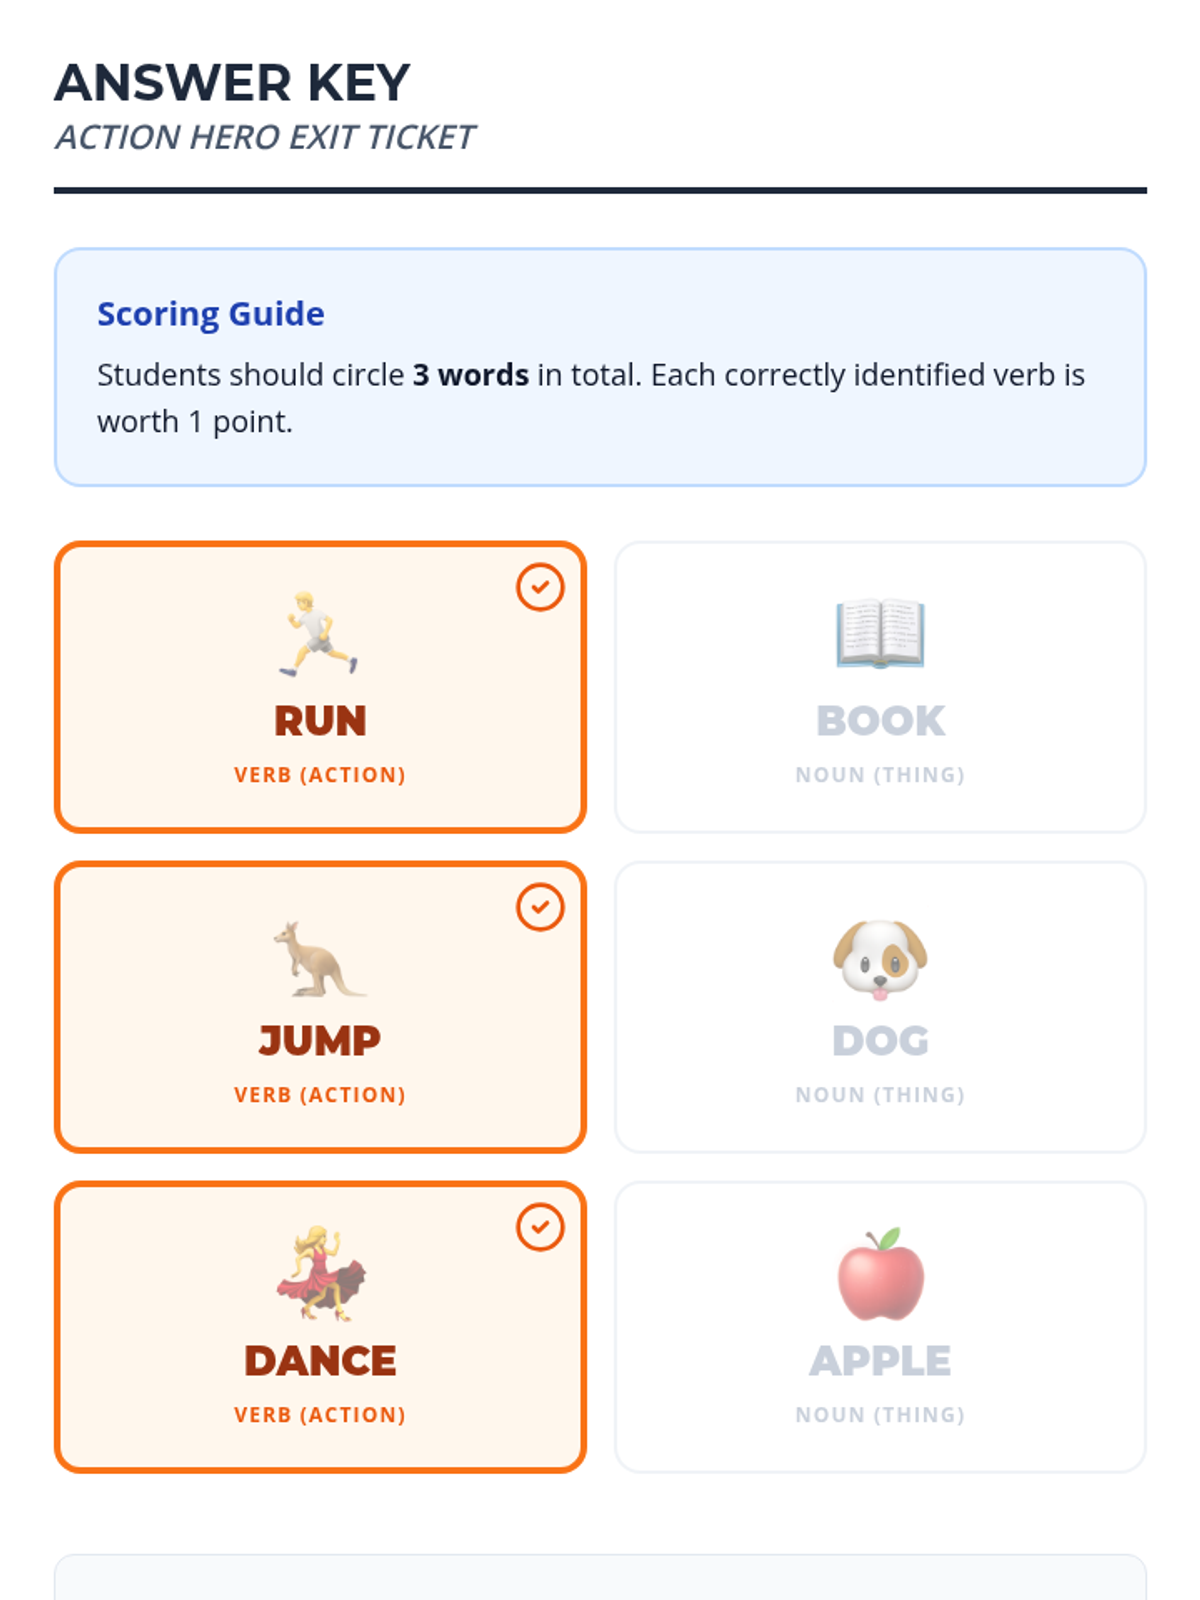
Task: Click the open book emoji icon
Action: pyautogui.click(x=880, y=634)
